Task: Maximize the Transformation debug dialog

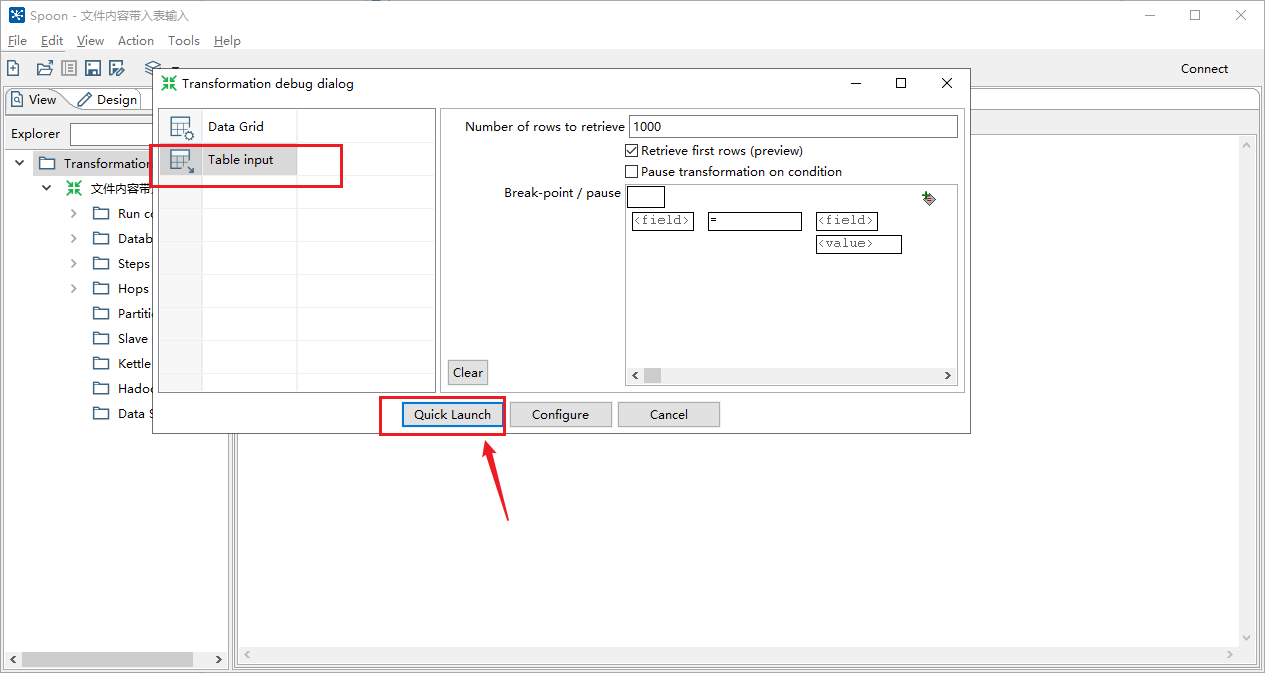Action: [901, 83]
